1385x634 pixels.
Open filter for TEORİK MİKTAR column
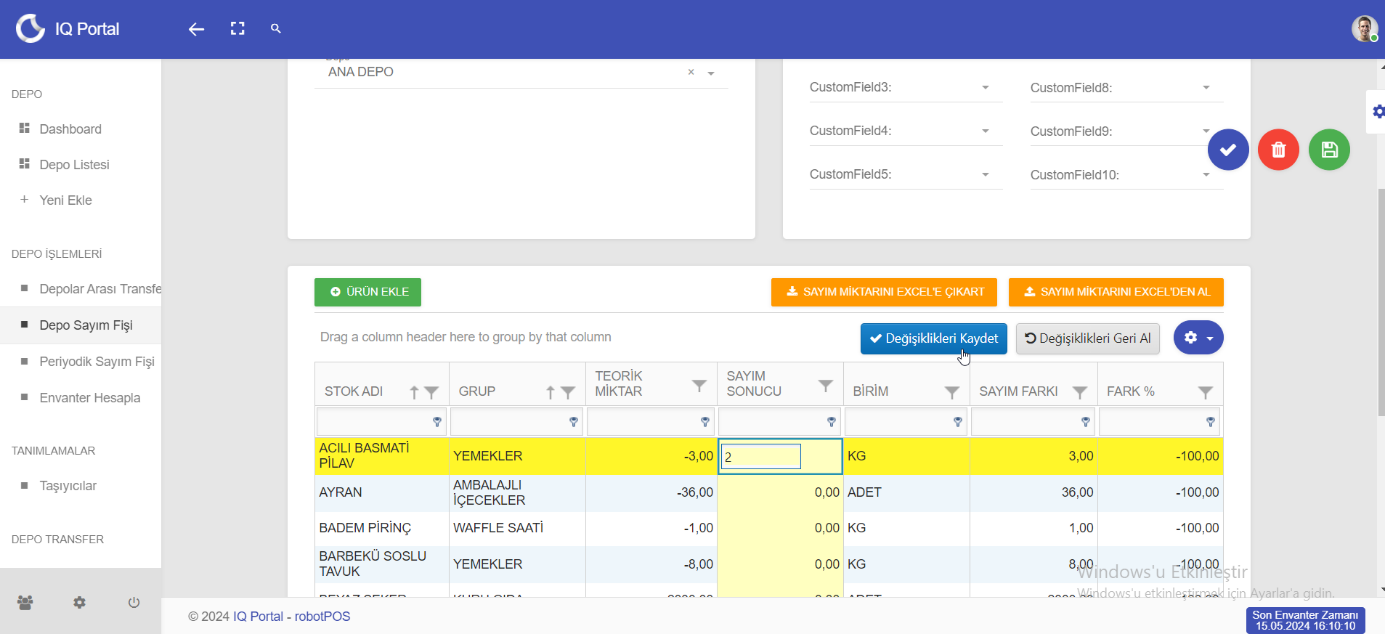[700, 386]
